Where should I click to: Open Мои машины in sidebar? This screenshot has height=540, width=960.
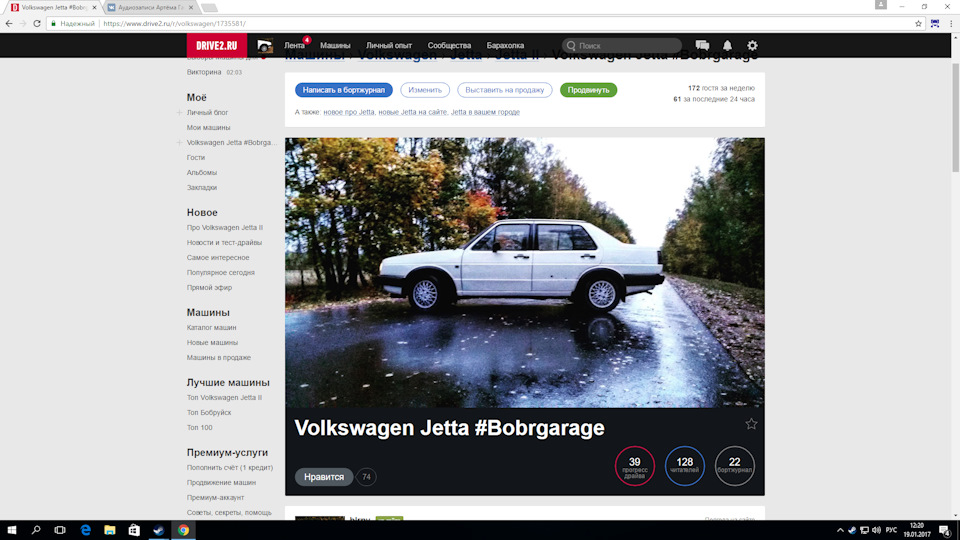[209, 127]
